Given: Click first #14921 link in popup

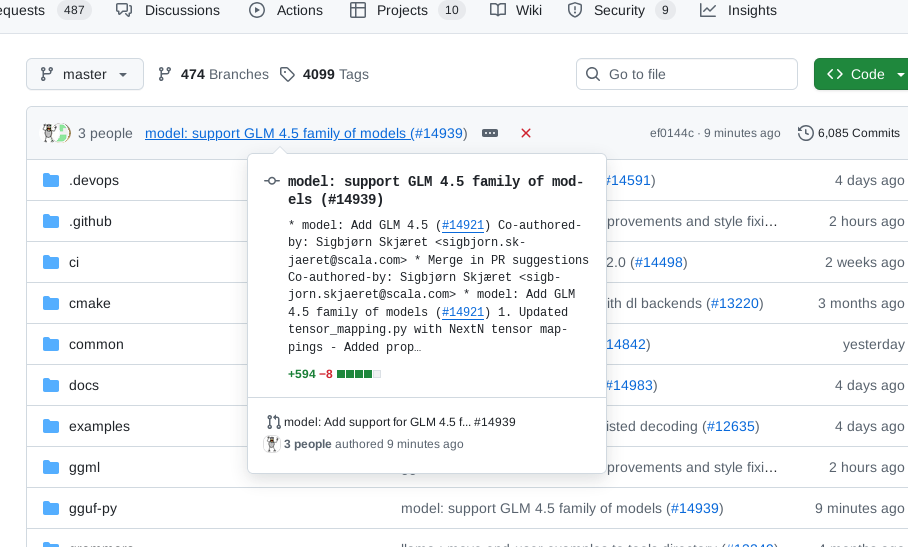Looking at the screenshot, I should pyautogui.click(x=463, y=225).
